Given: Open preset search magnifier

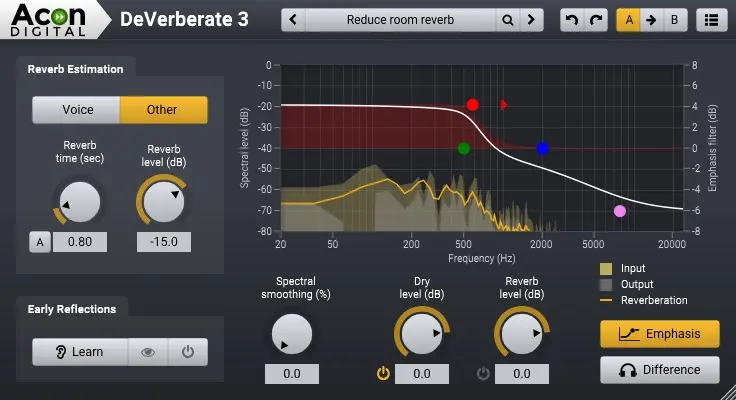Looking at the screenshot, I should tap(507, 20).
